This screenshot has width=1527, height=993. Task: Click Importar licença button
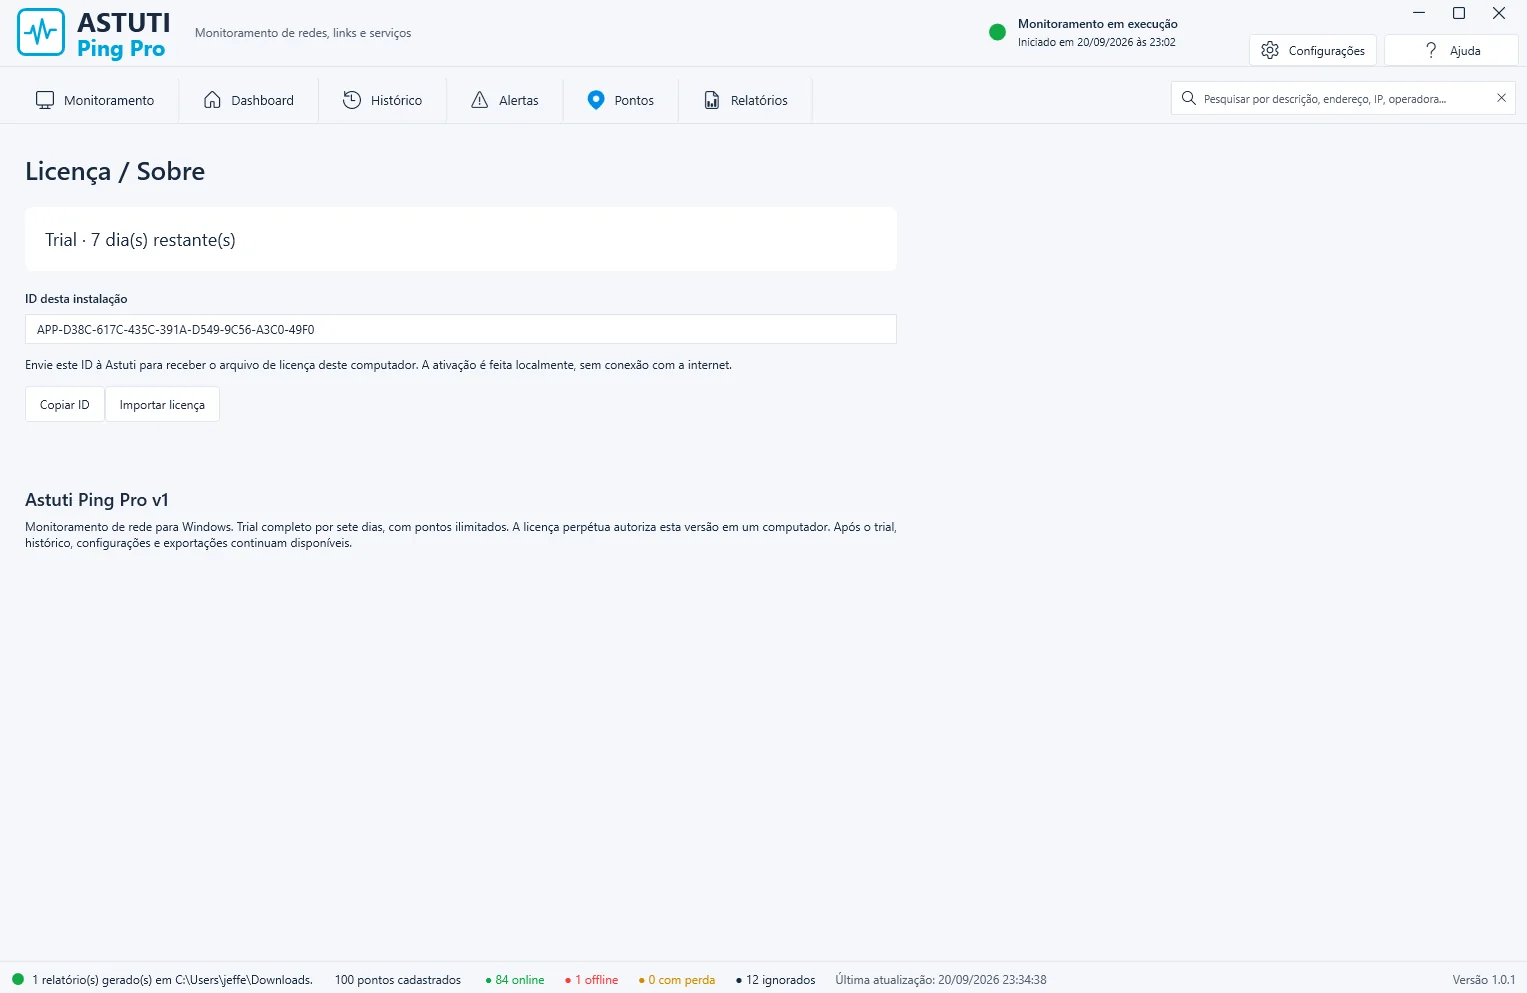point(162,405)
